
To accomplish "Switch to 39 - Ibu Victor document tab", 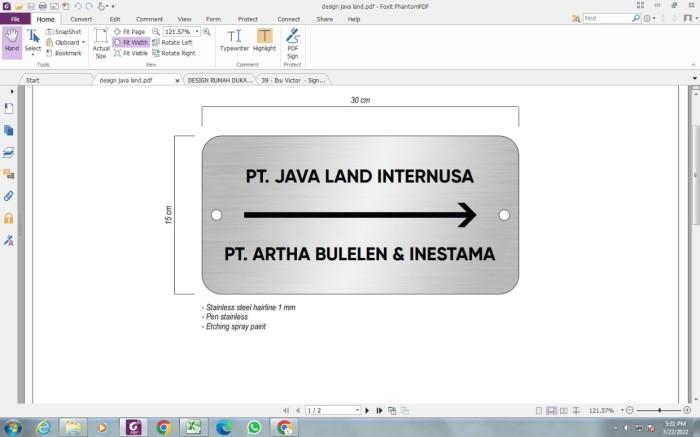I will (293, 80).
